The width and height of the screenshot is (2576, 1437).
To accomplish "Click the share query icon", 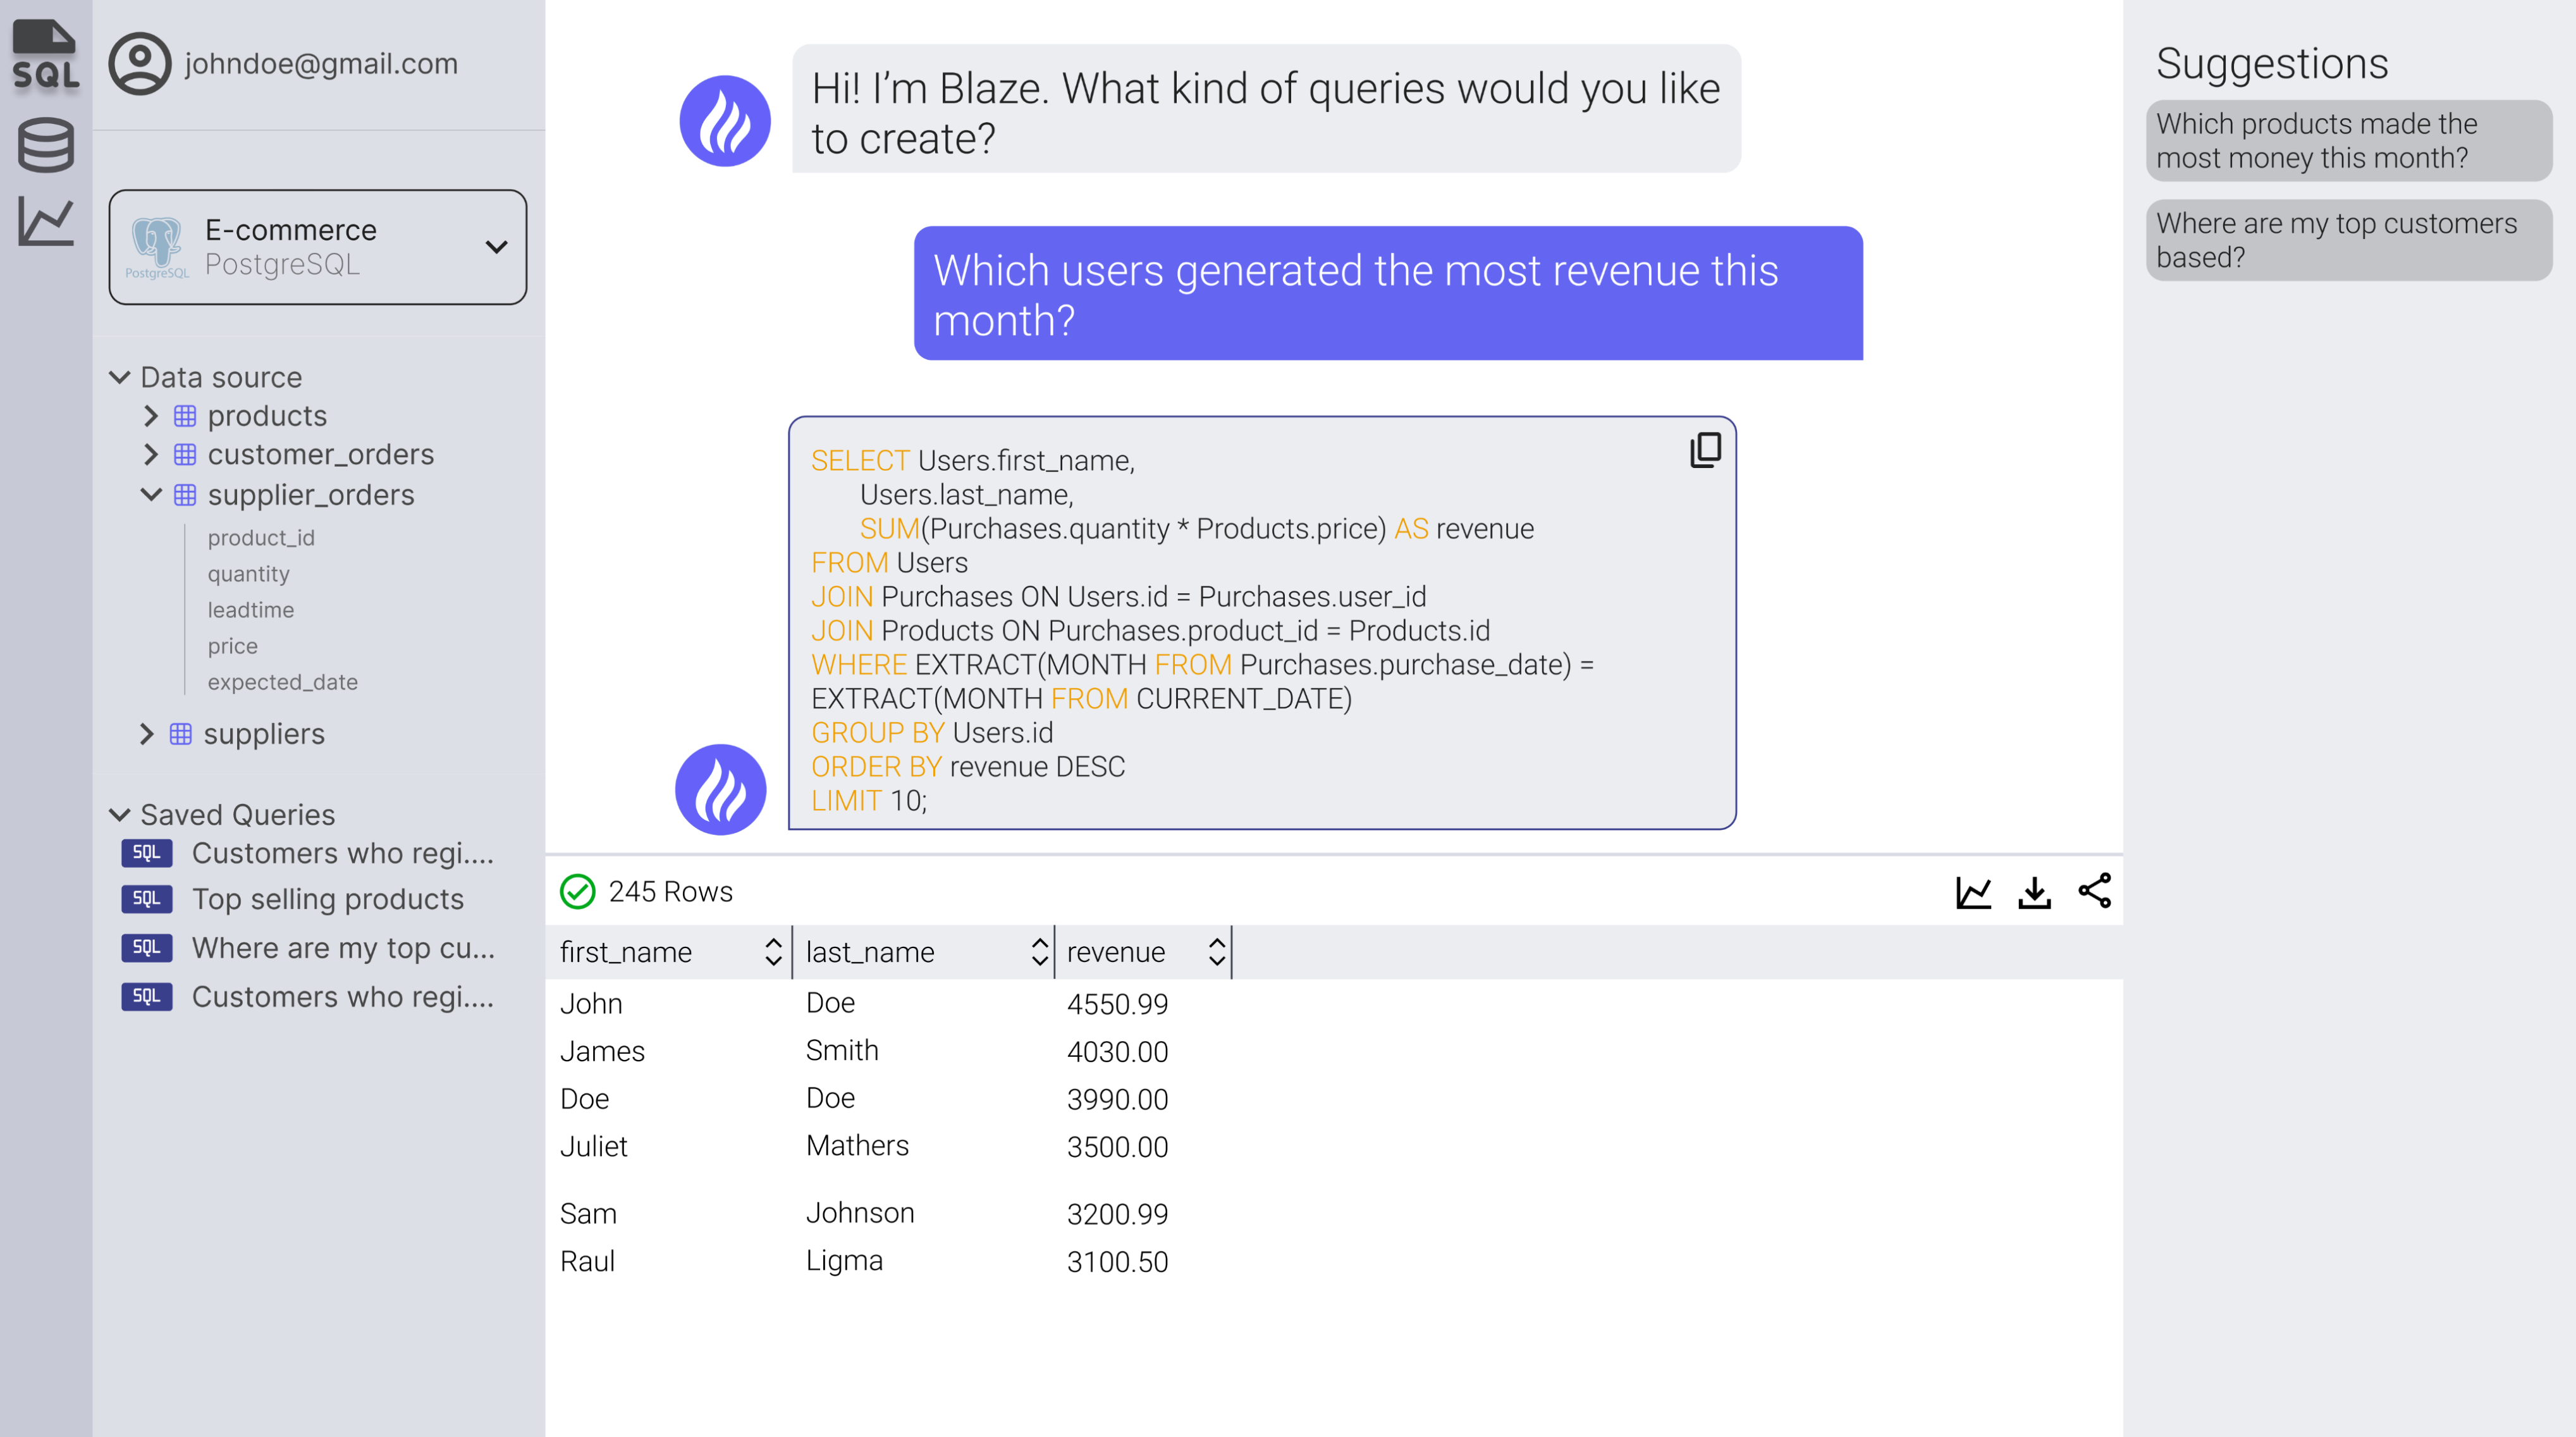I will (x=2095, y=892).
